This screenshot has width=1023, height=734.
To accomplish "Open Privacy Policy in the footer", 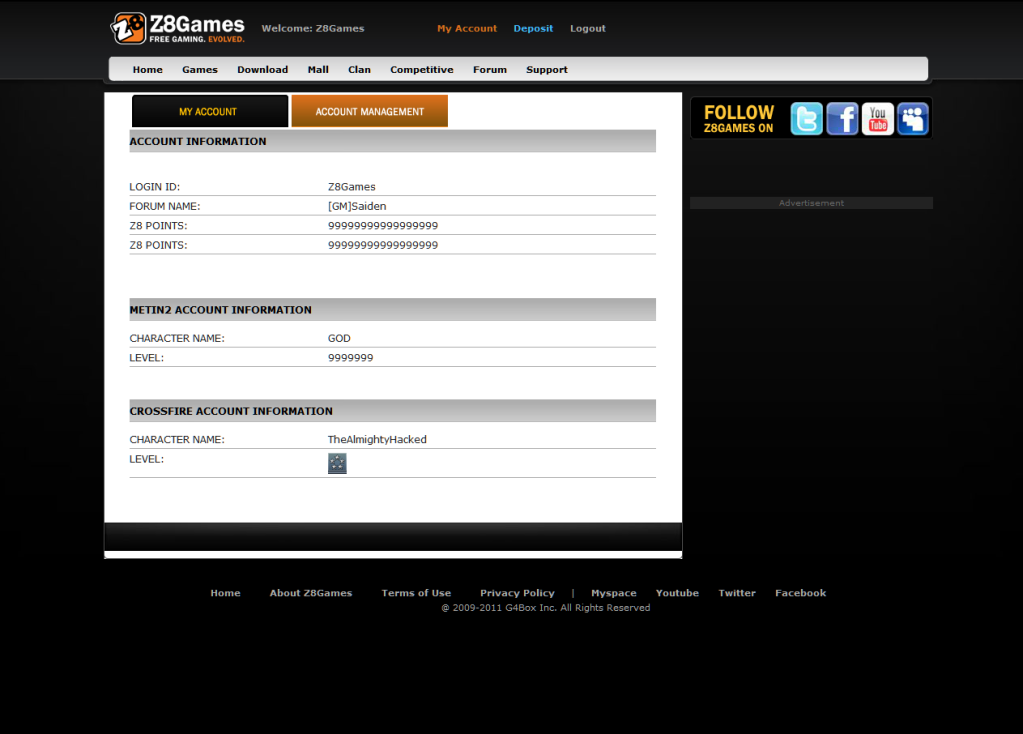I will (516, 593).
